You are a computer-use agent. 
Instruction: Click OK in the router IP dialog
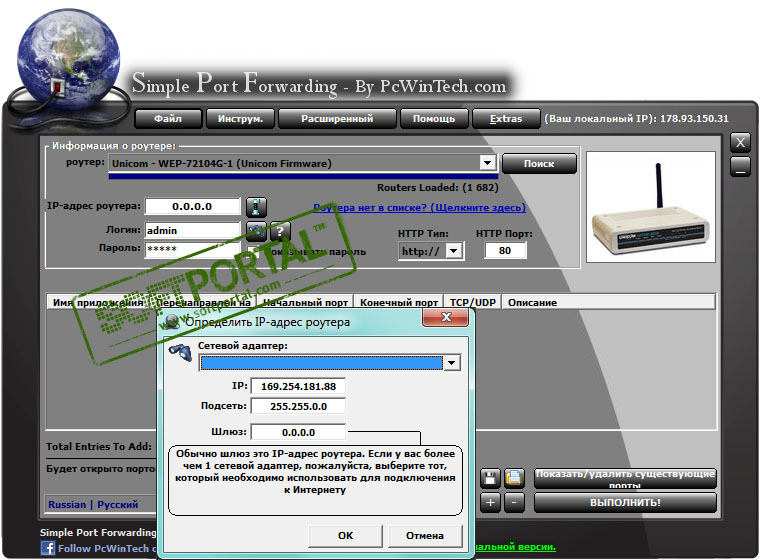point(345,536)
